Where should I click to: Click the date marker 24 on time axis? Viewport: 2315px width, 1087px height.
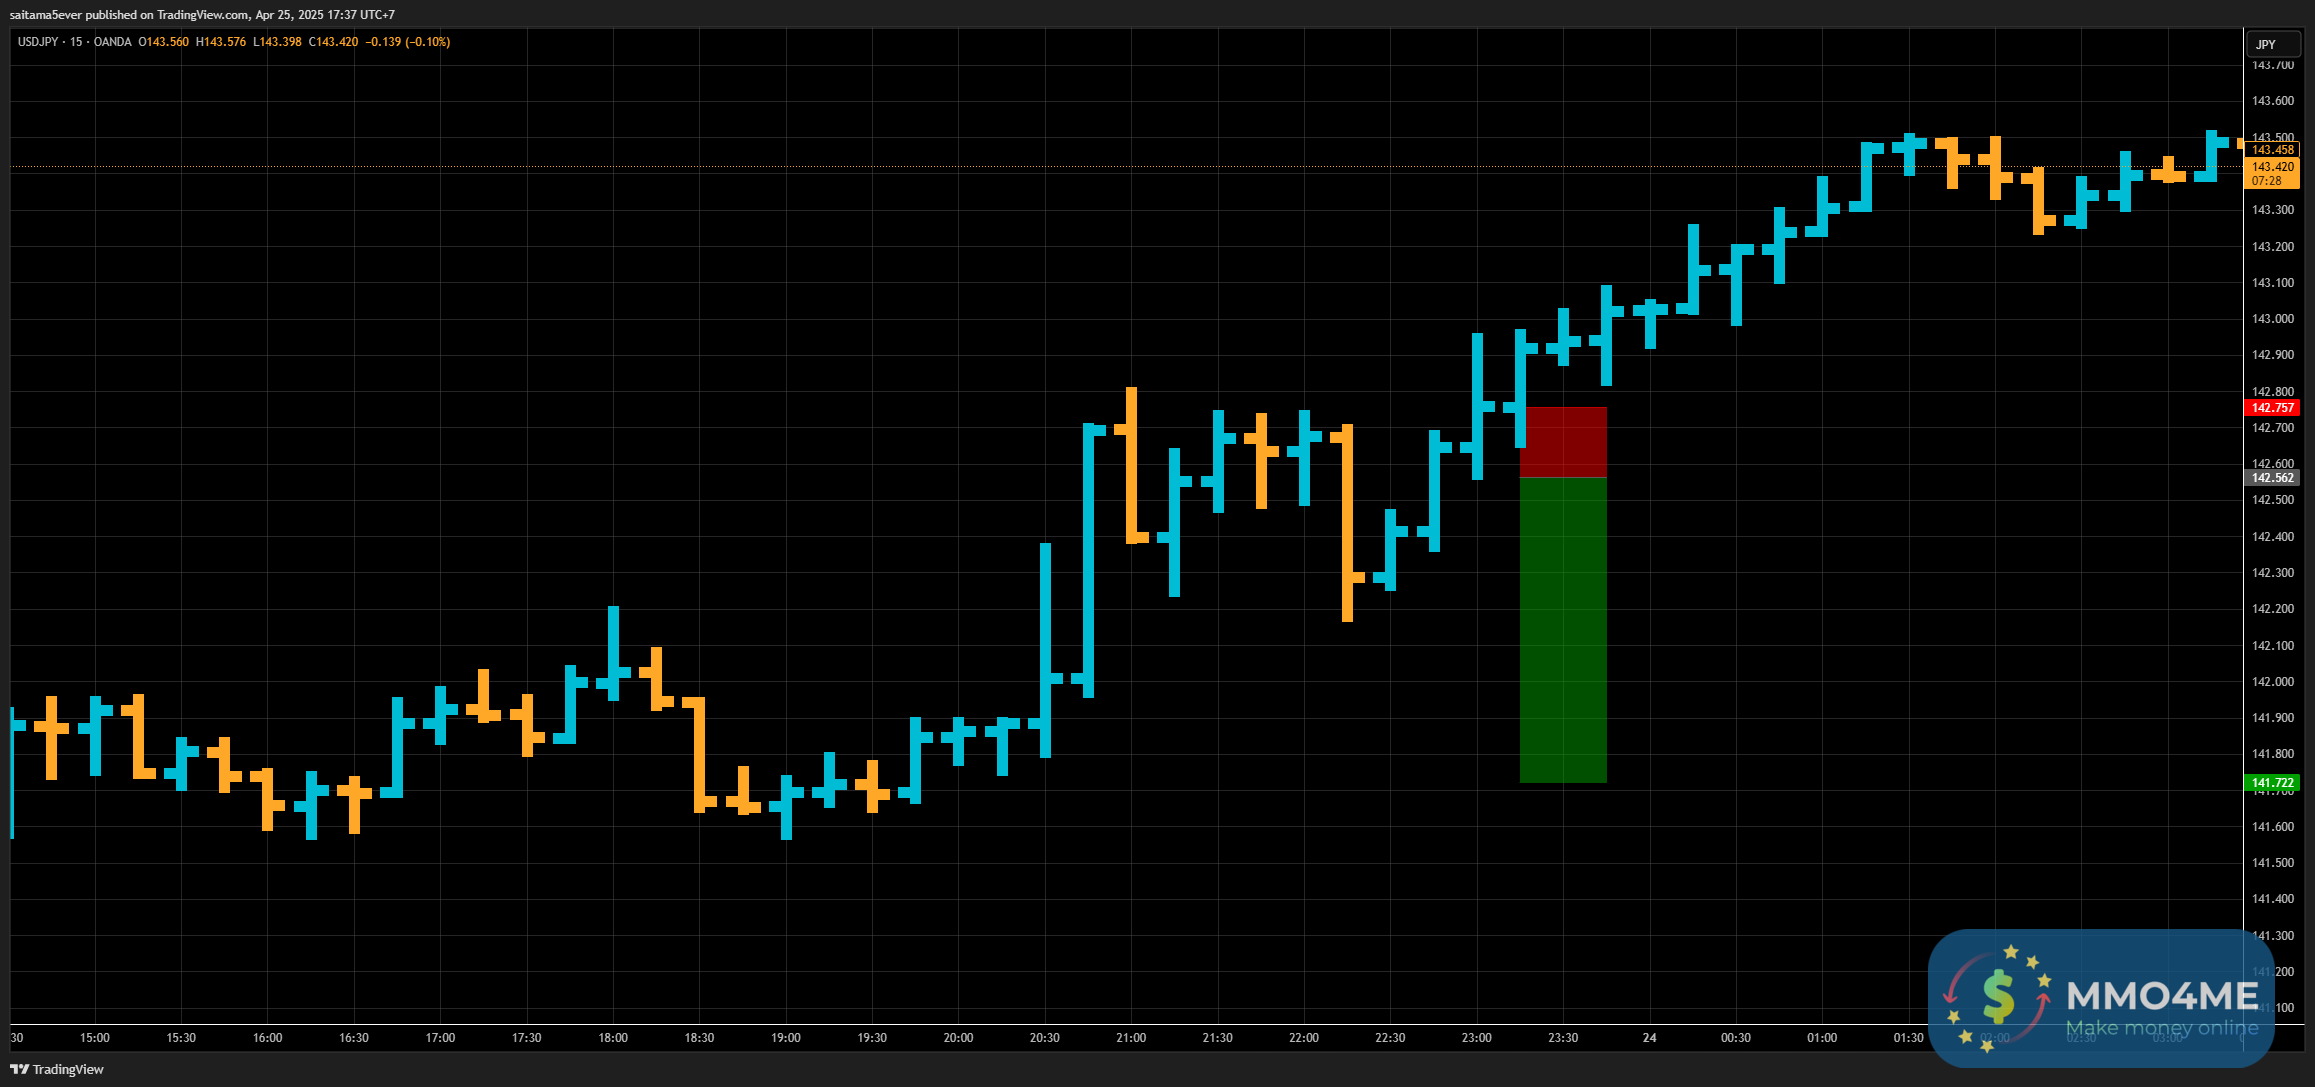coord(1649,1038)
